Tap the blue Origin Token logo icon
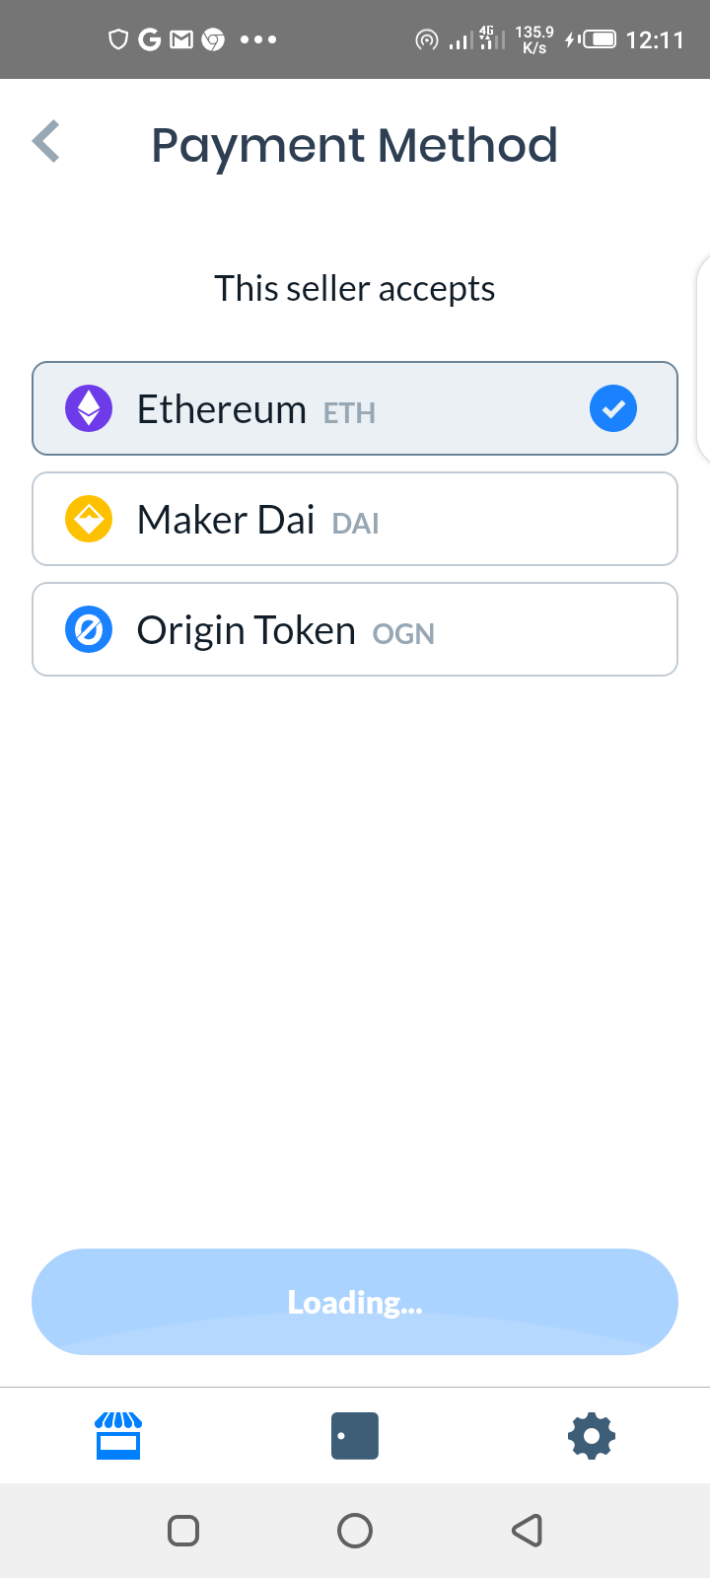The image size is (710, 1578). coord(89,630)
